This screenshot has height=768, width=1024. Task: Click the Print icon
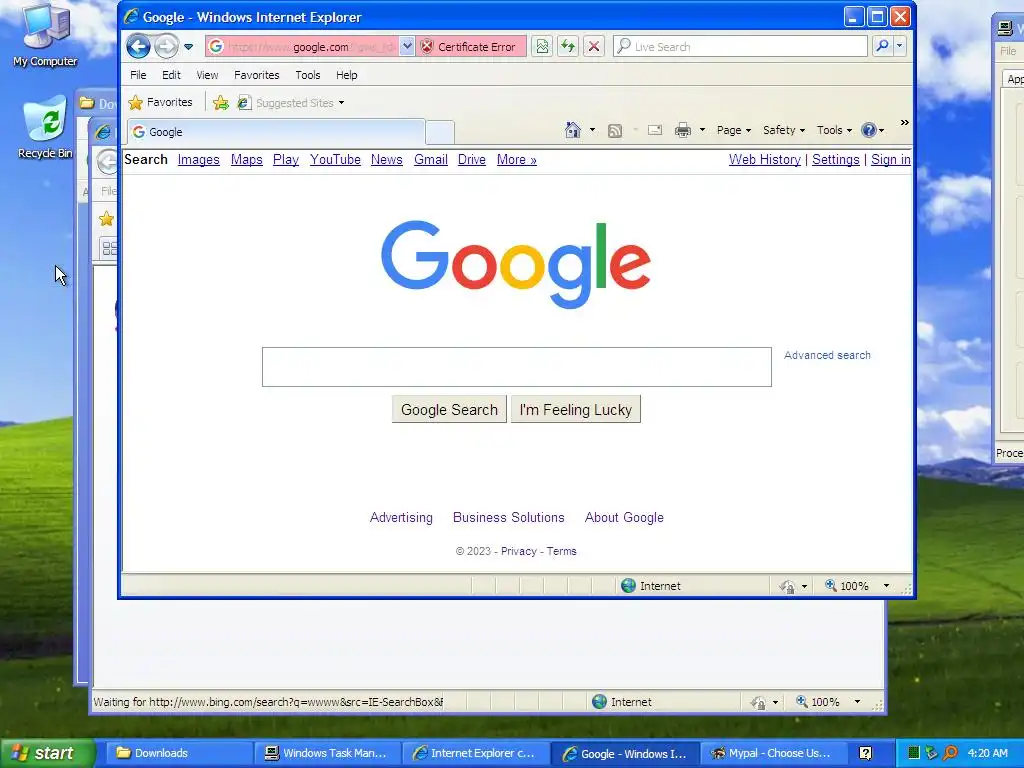[682, 130]
